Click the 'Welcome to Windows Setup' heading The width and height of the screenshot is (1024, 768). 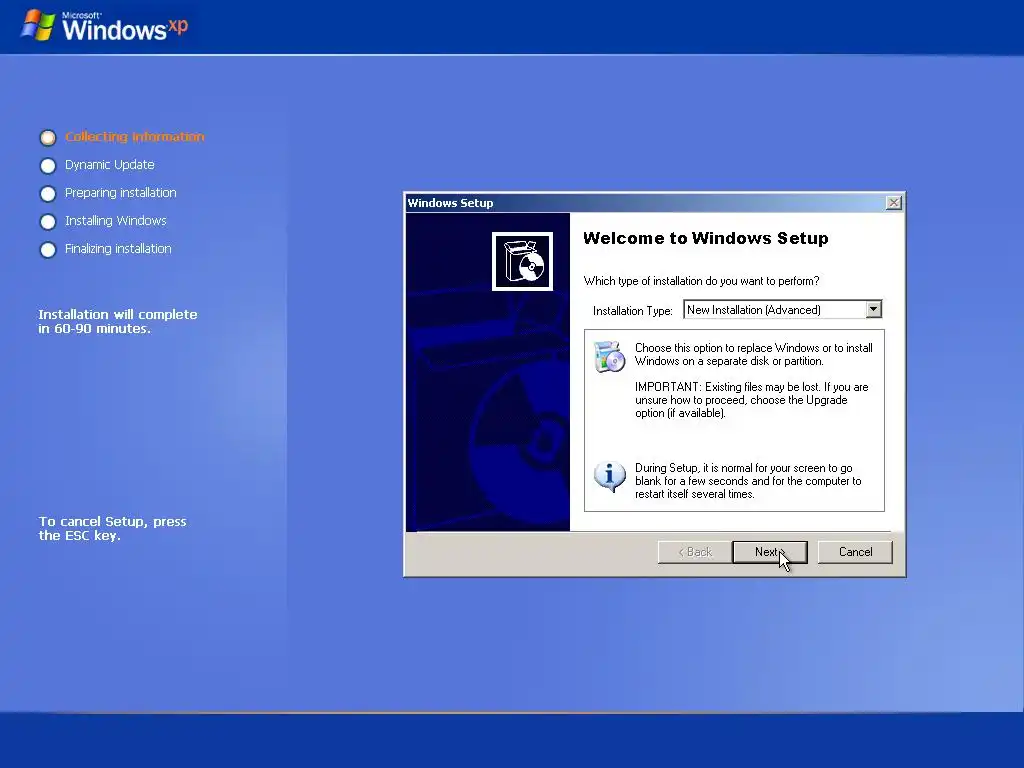coord(705,238)
